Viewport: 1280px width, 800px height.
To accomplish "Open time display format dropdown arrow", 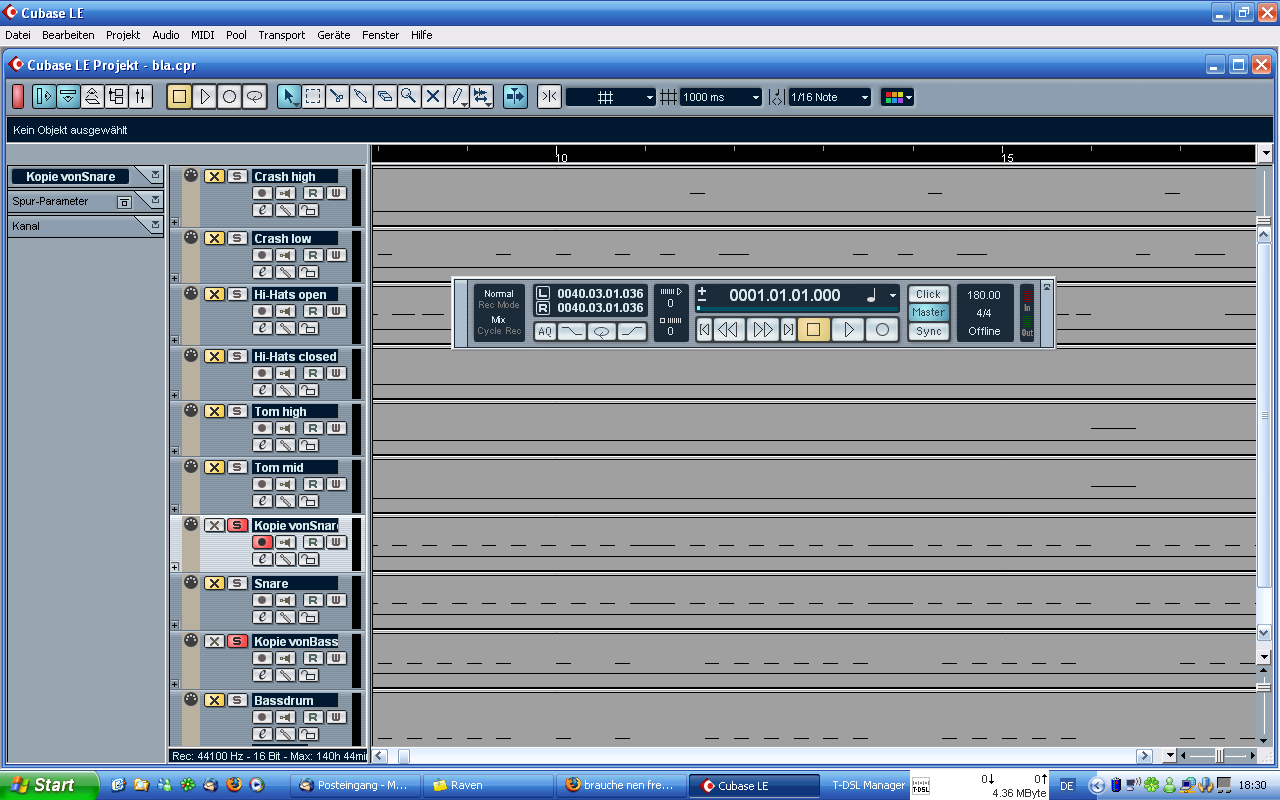I will pos(893,296).
